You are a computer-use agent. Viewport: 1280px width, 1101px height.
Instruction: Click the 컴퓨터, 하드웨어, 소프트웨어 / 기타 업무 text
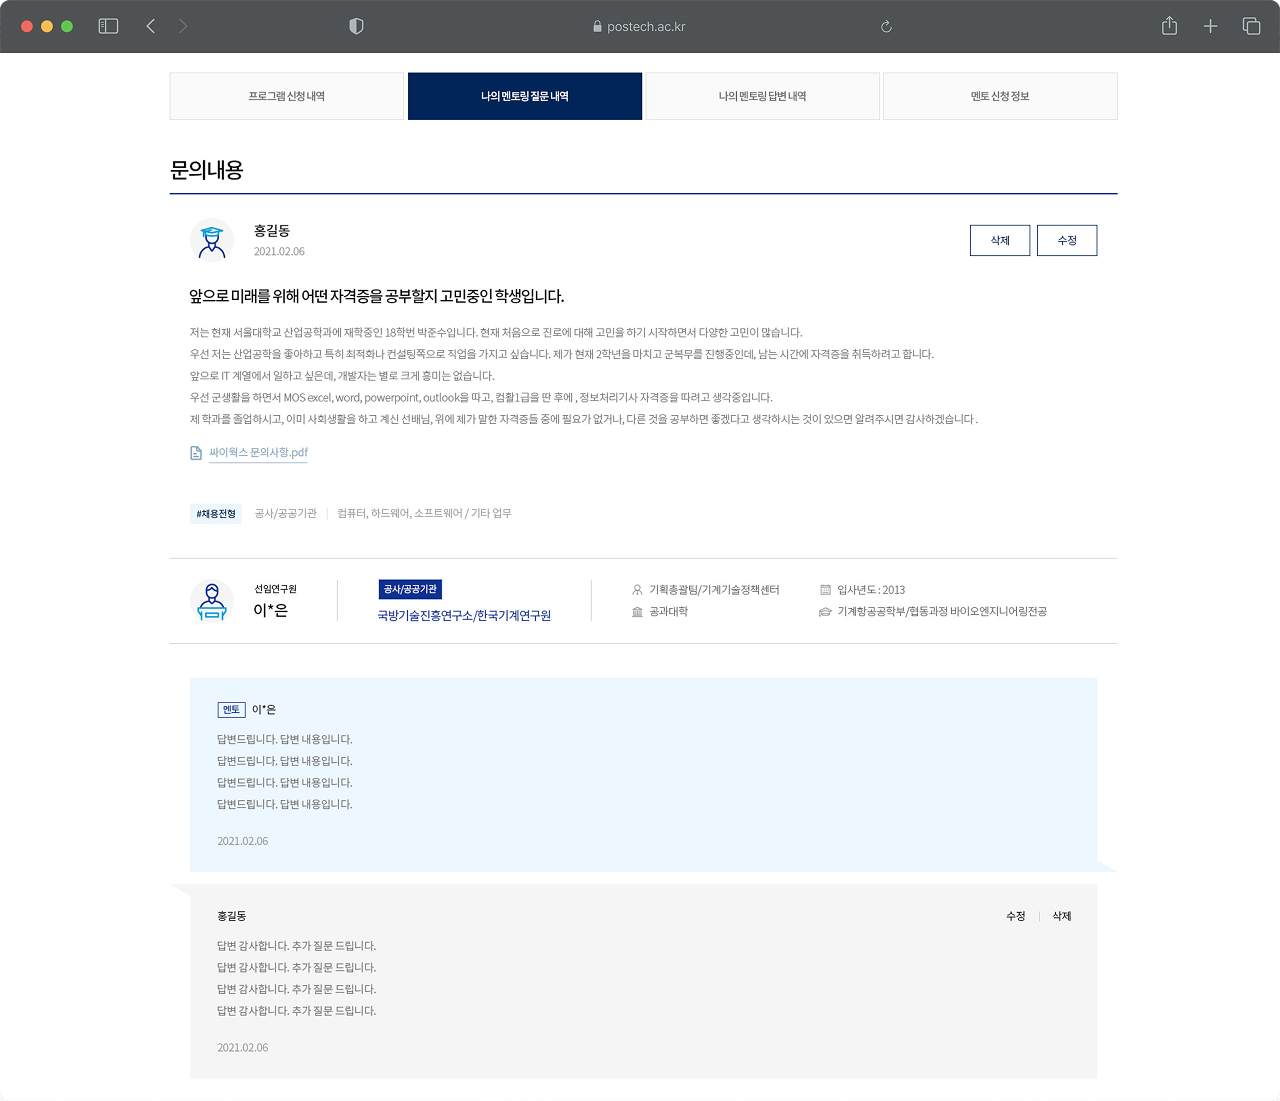point(424,514)
